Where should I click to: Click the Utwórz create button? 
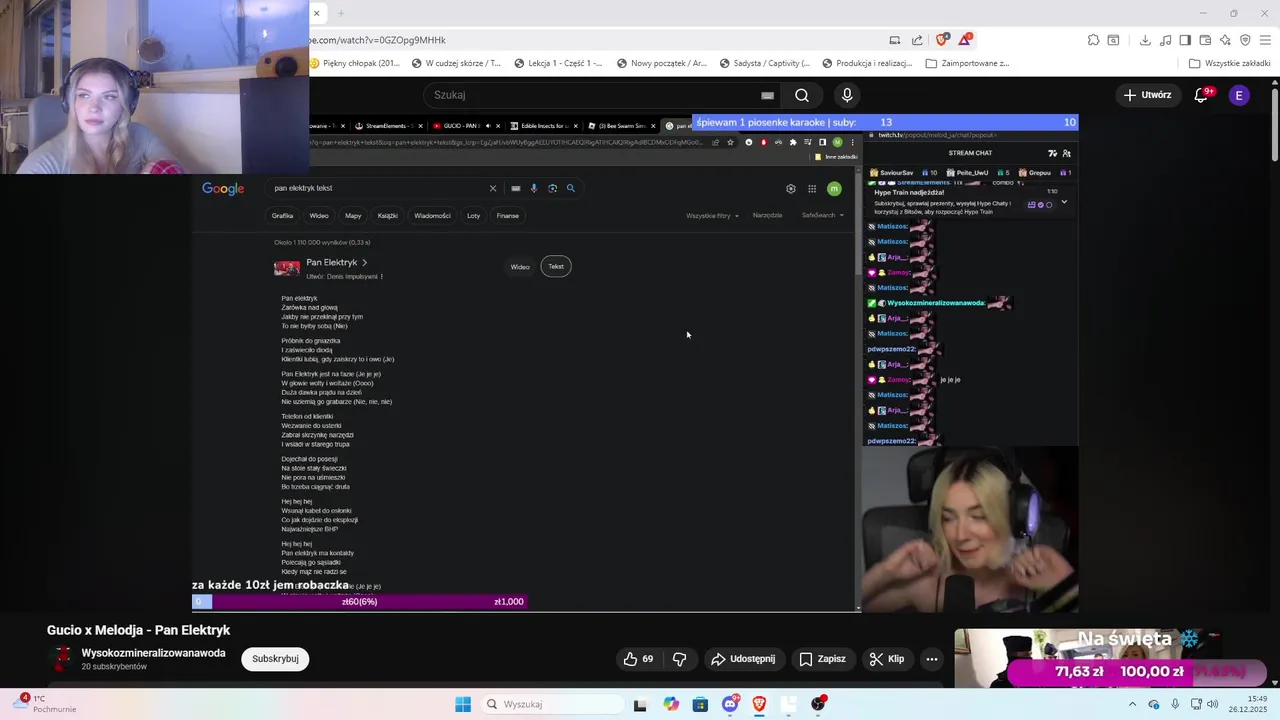pos(1147,95)
